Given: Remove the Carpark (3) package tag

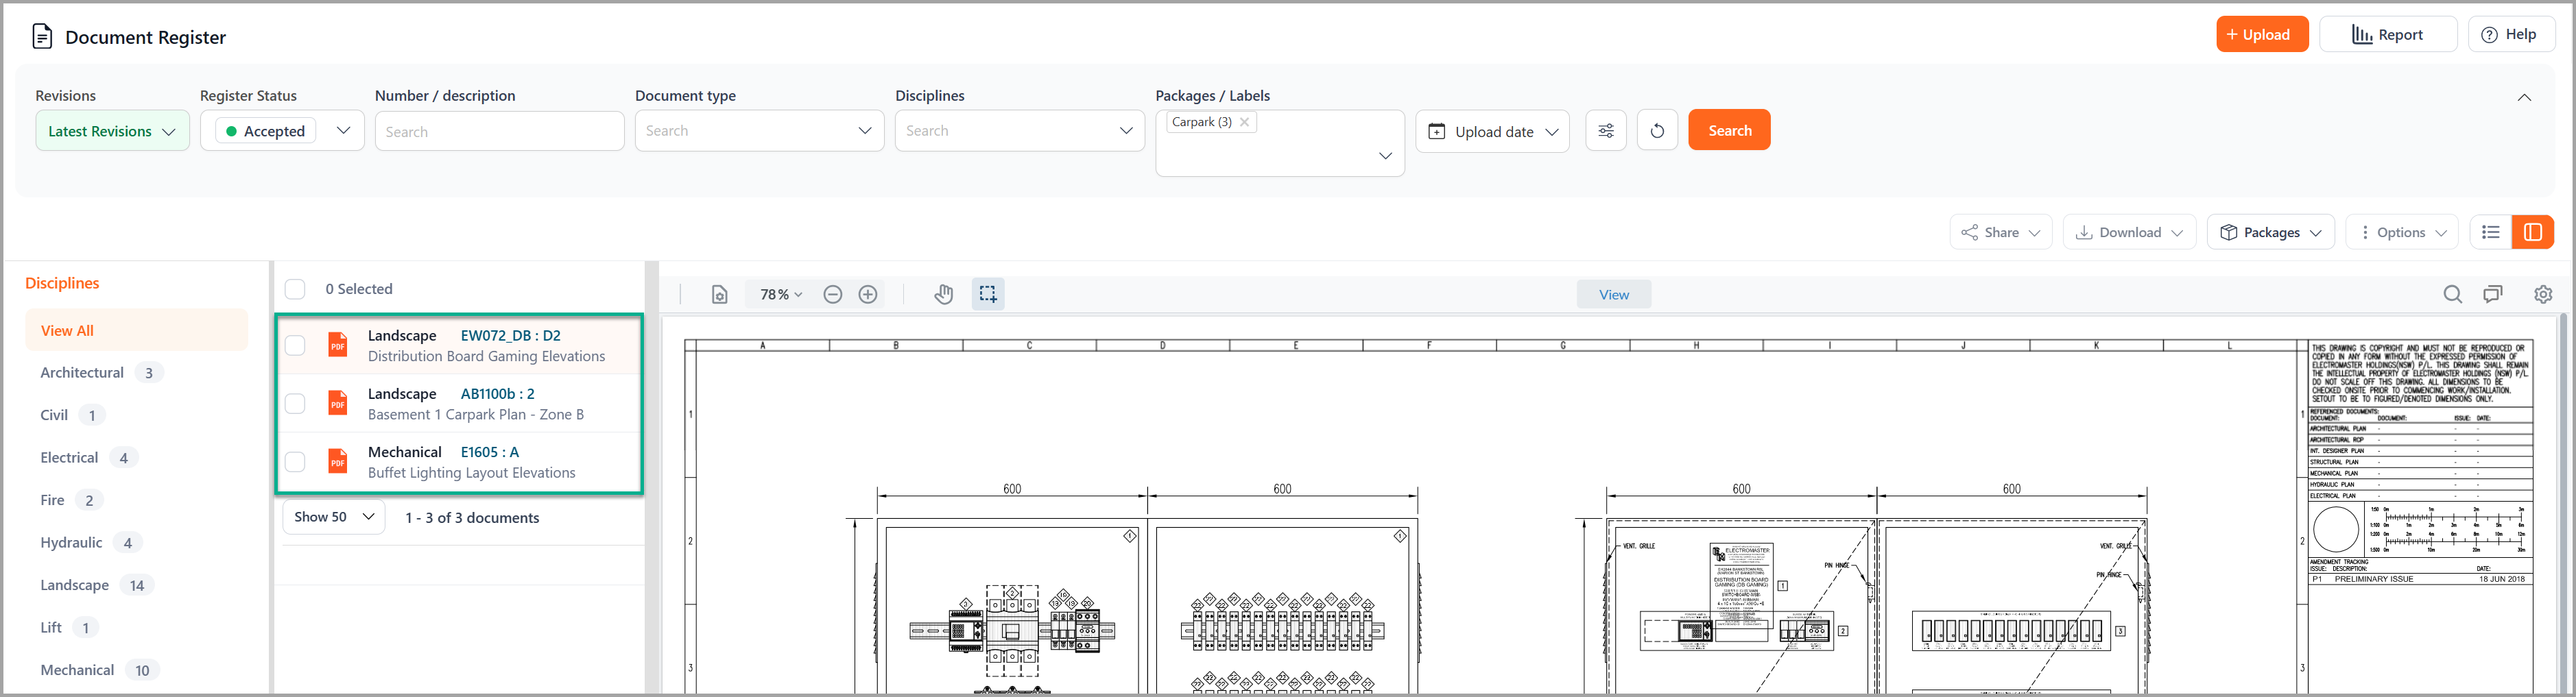Looking at the screenshot, I should [x=1244, y=122].
